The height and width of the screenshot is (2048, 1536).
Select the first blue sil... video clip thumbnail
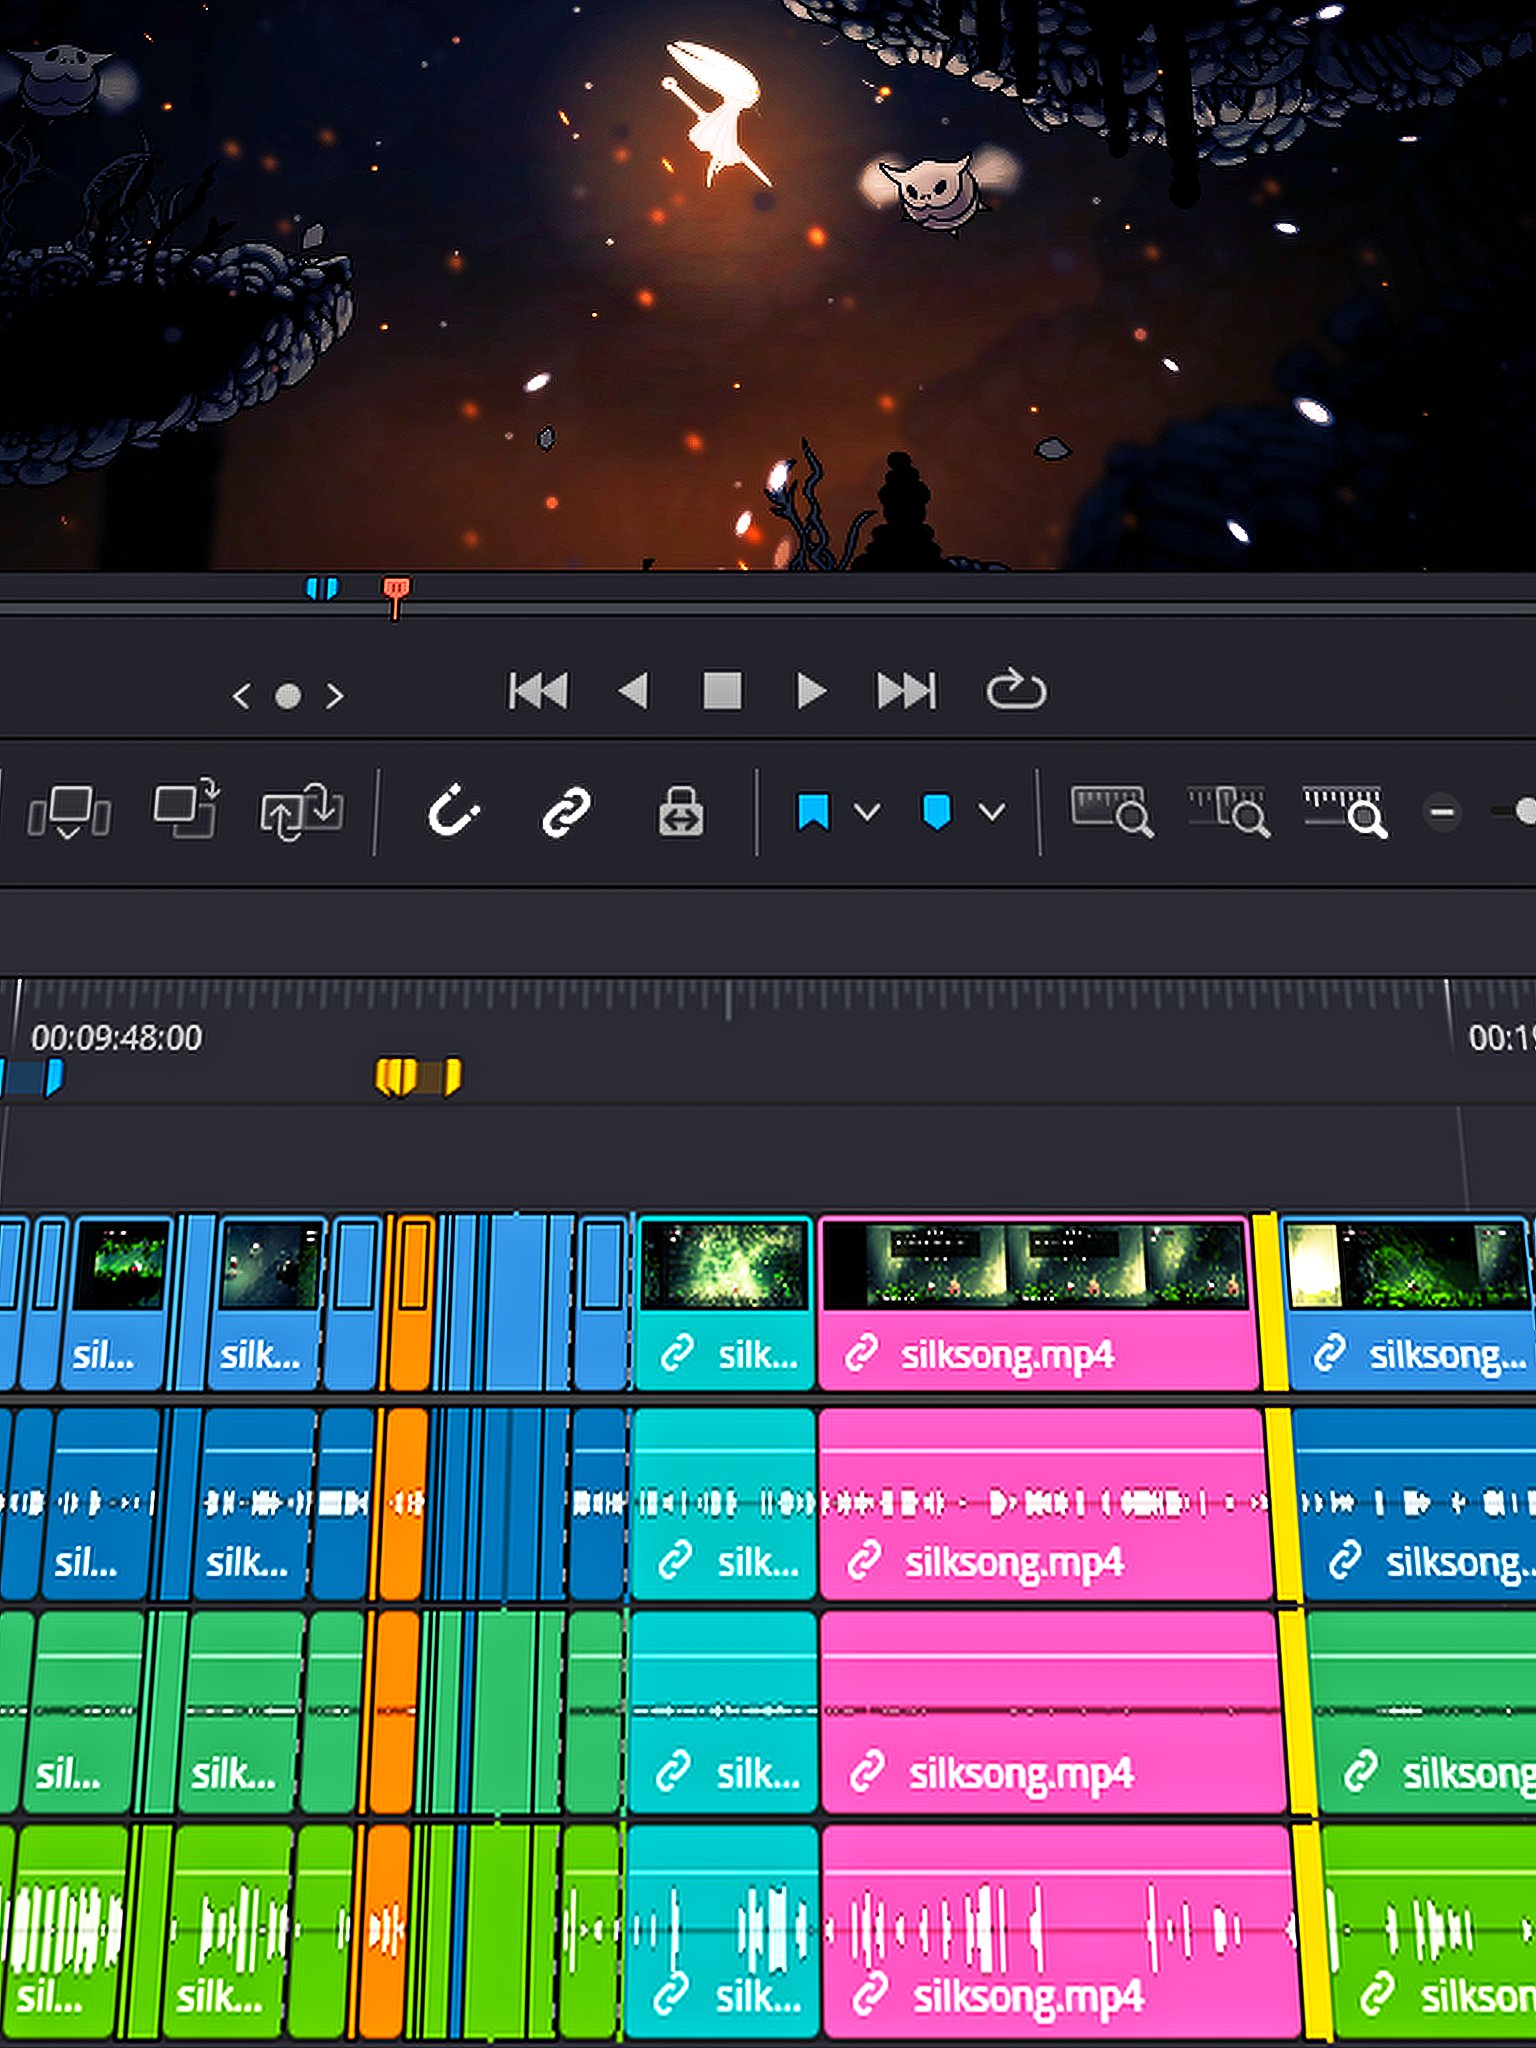[x=120, y=1264]
